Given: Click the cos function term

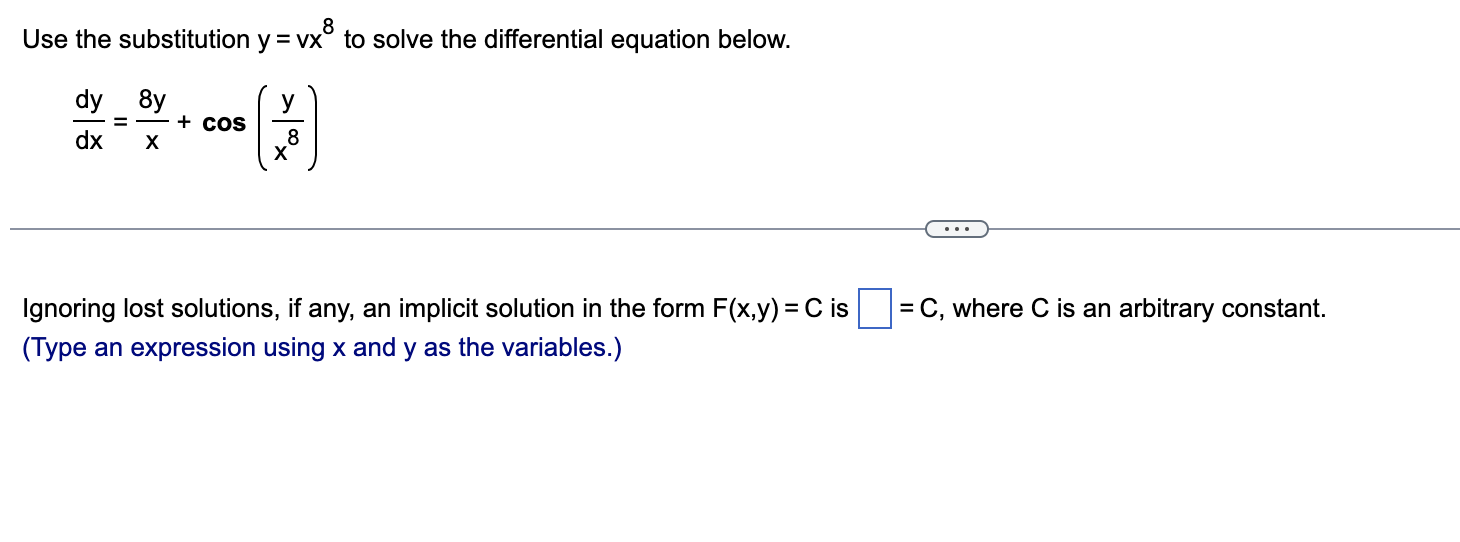Looking at the screenshot, I should [224, 124].
